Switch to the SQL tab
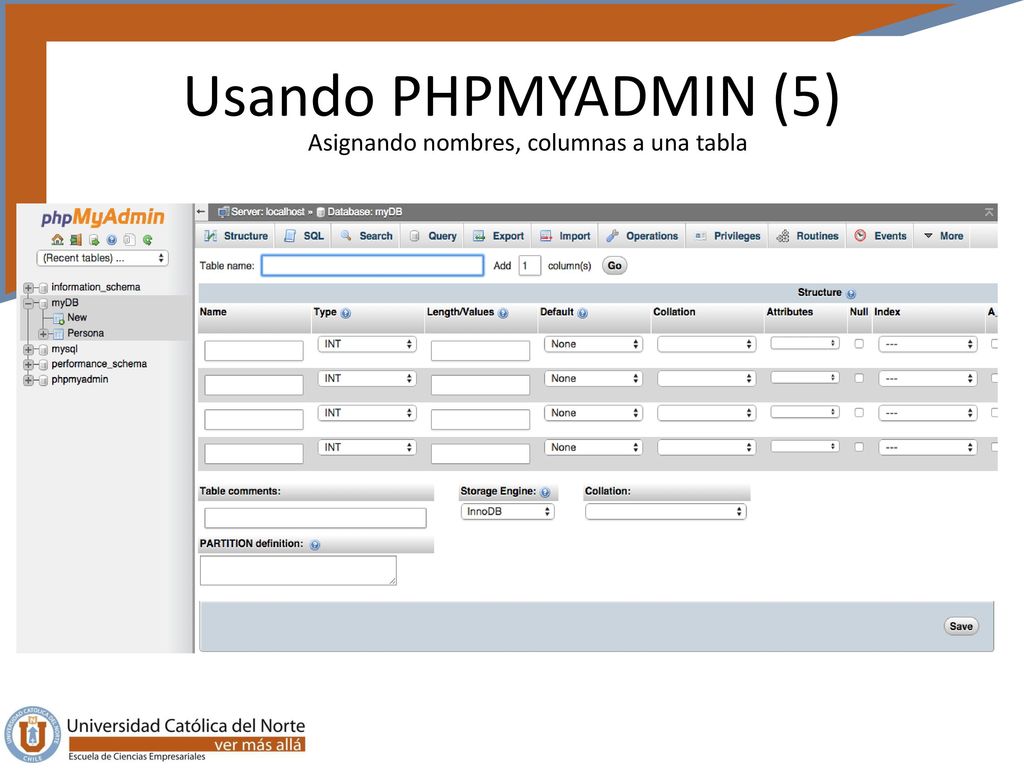This screenshot has width=1024, height=768. click(x=304, y=236)
